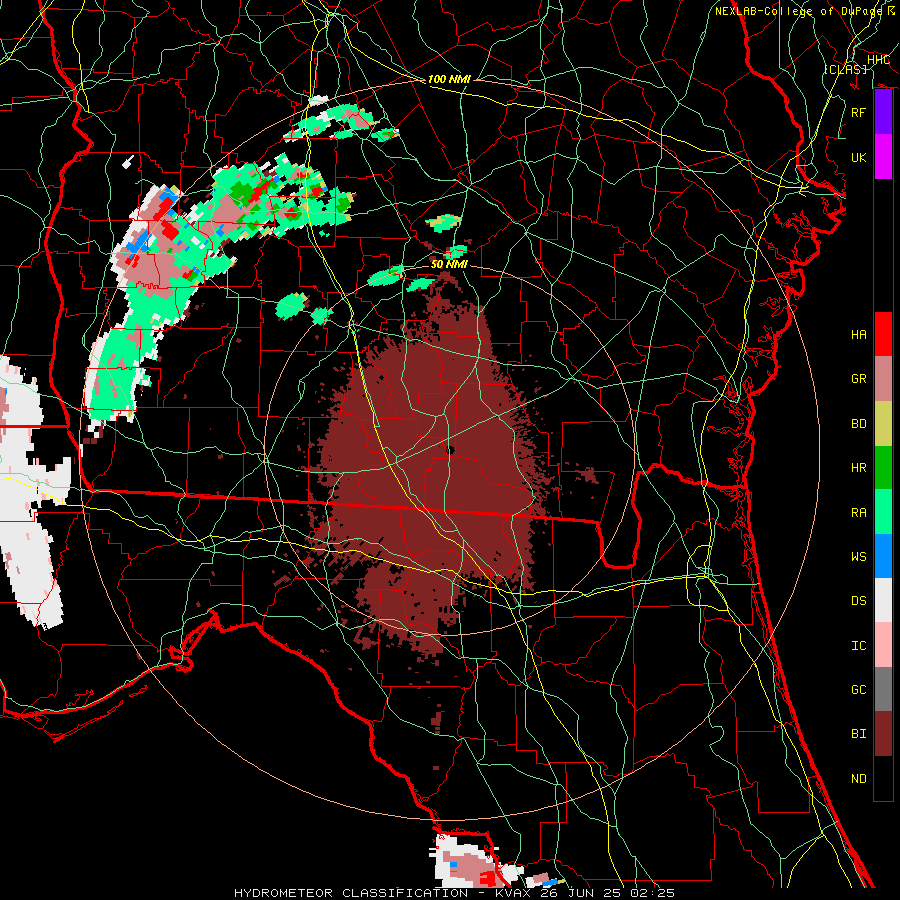Click the "IC" legend label
Screen dimensions: 900x900
click(x=858, y=645)
